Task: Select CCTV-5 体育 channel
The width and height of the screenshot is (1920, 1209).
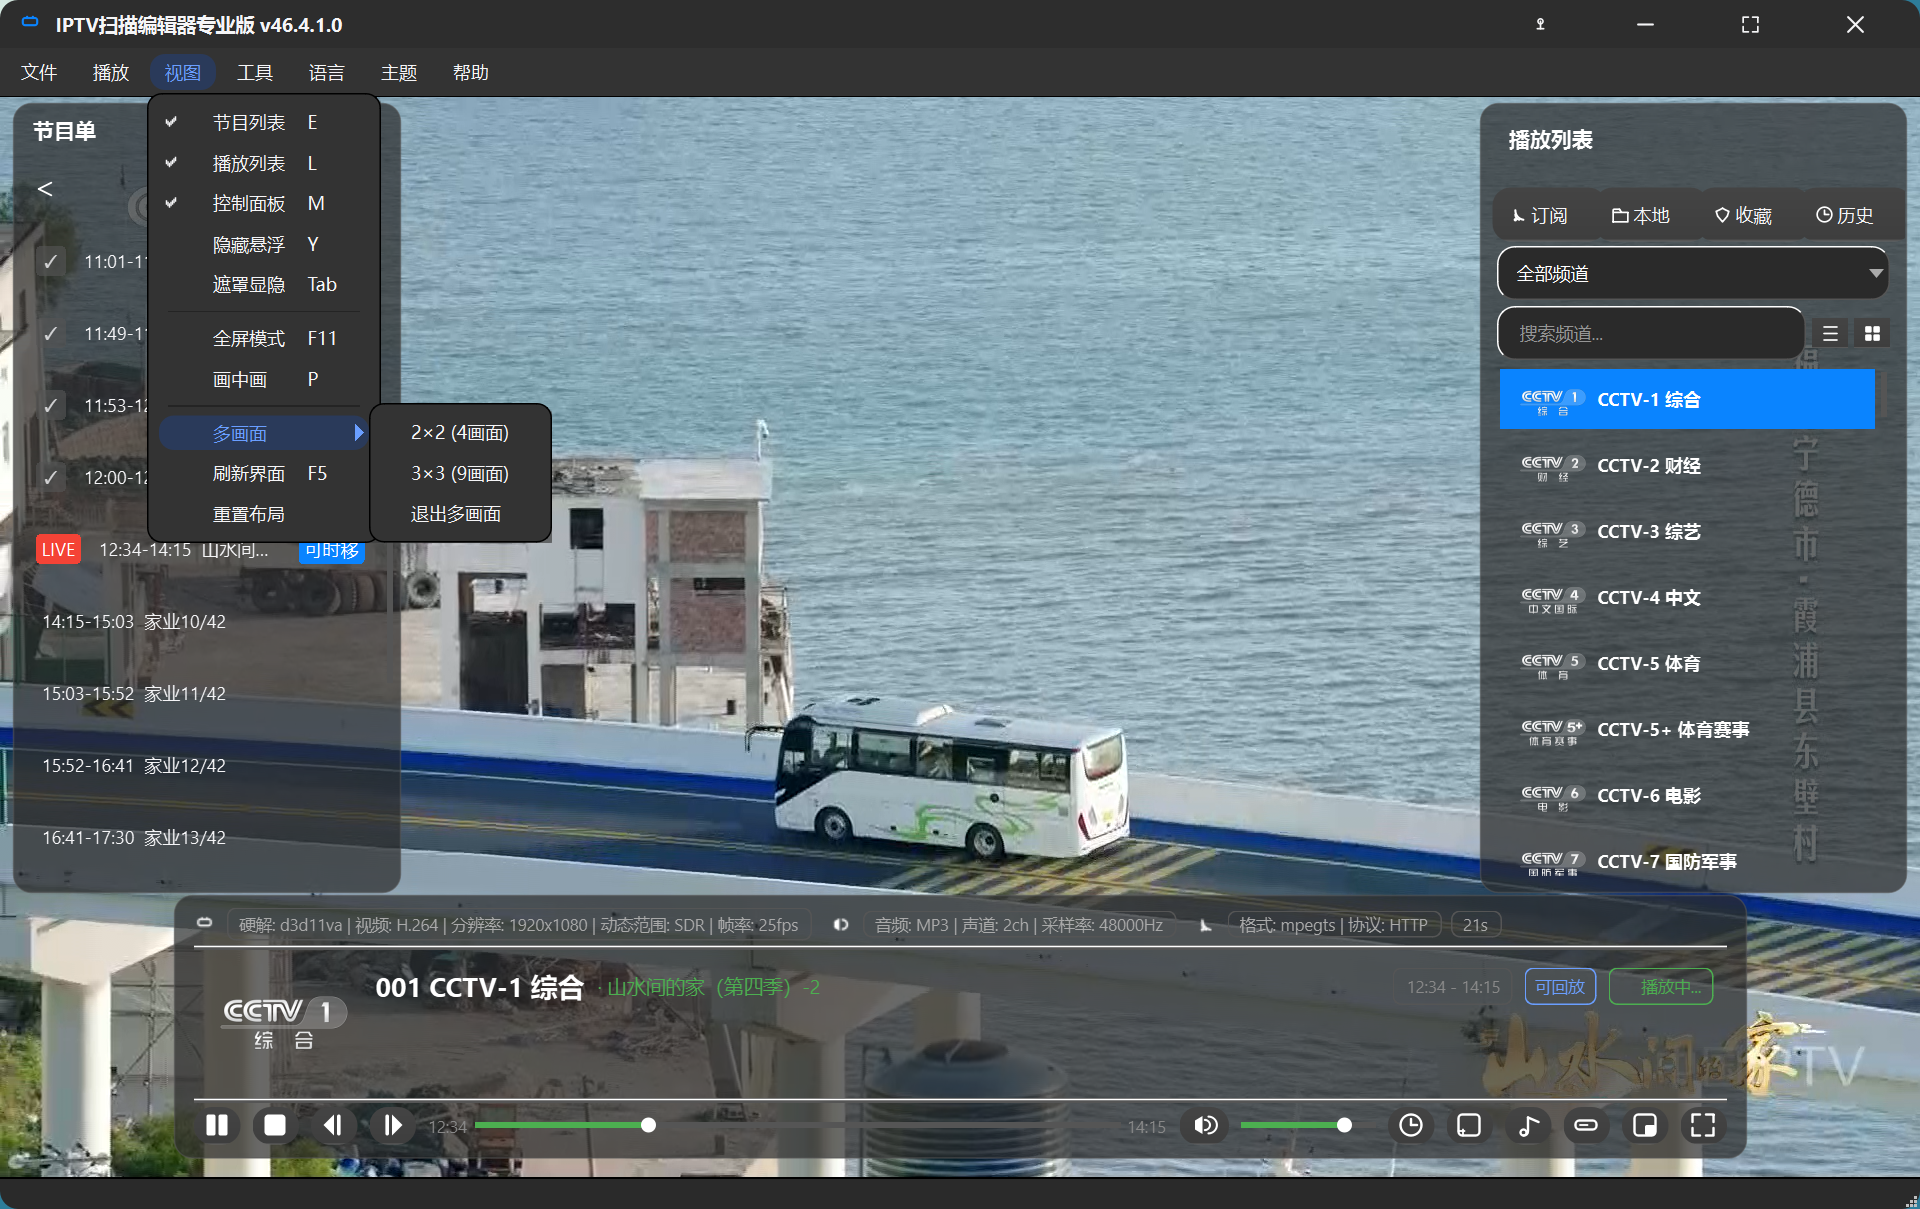Action: pyautogui.click(x=1687, y=663)
